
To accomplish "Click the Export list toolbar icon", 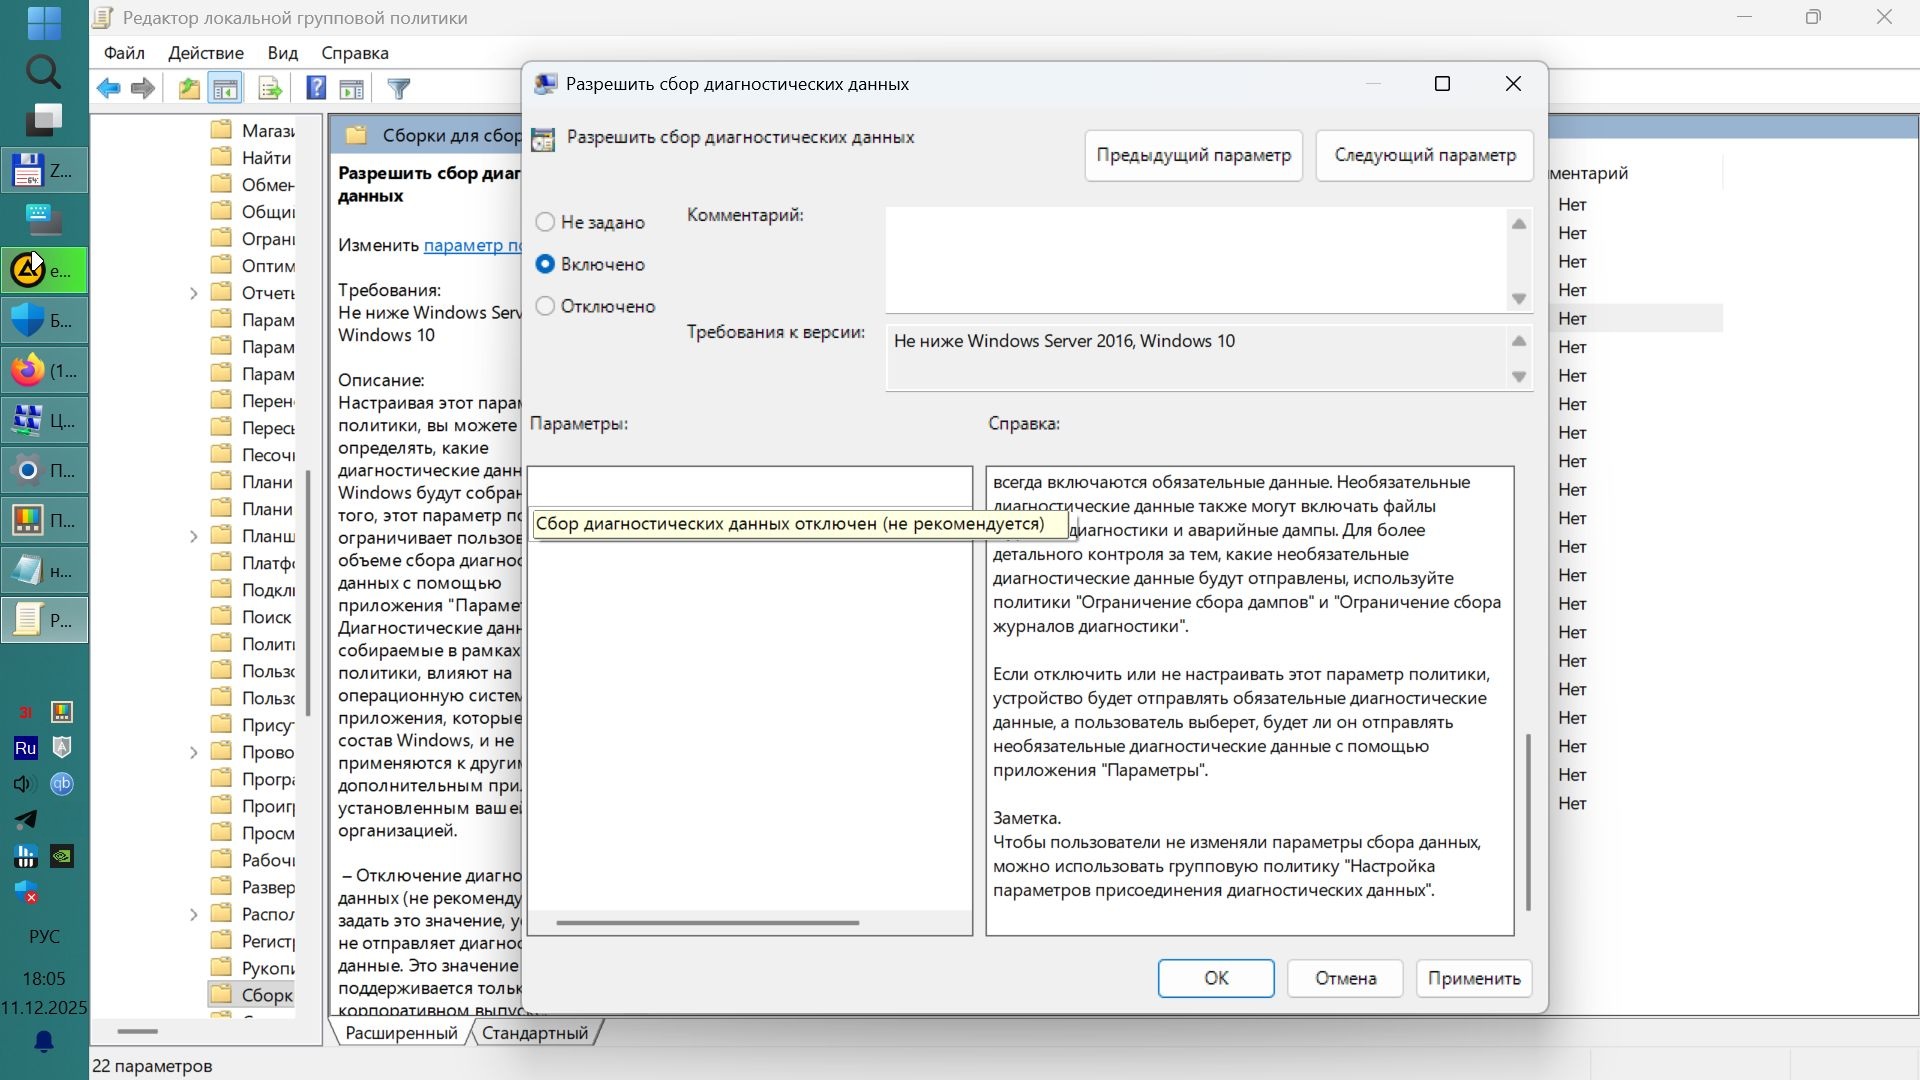I will [270, 89].
